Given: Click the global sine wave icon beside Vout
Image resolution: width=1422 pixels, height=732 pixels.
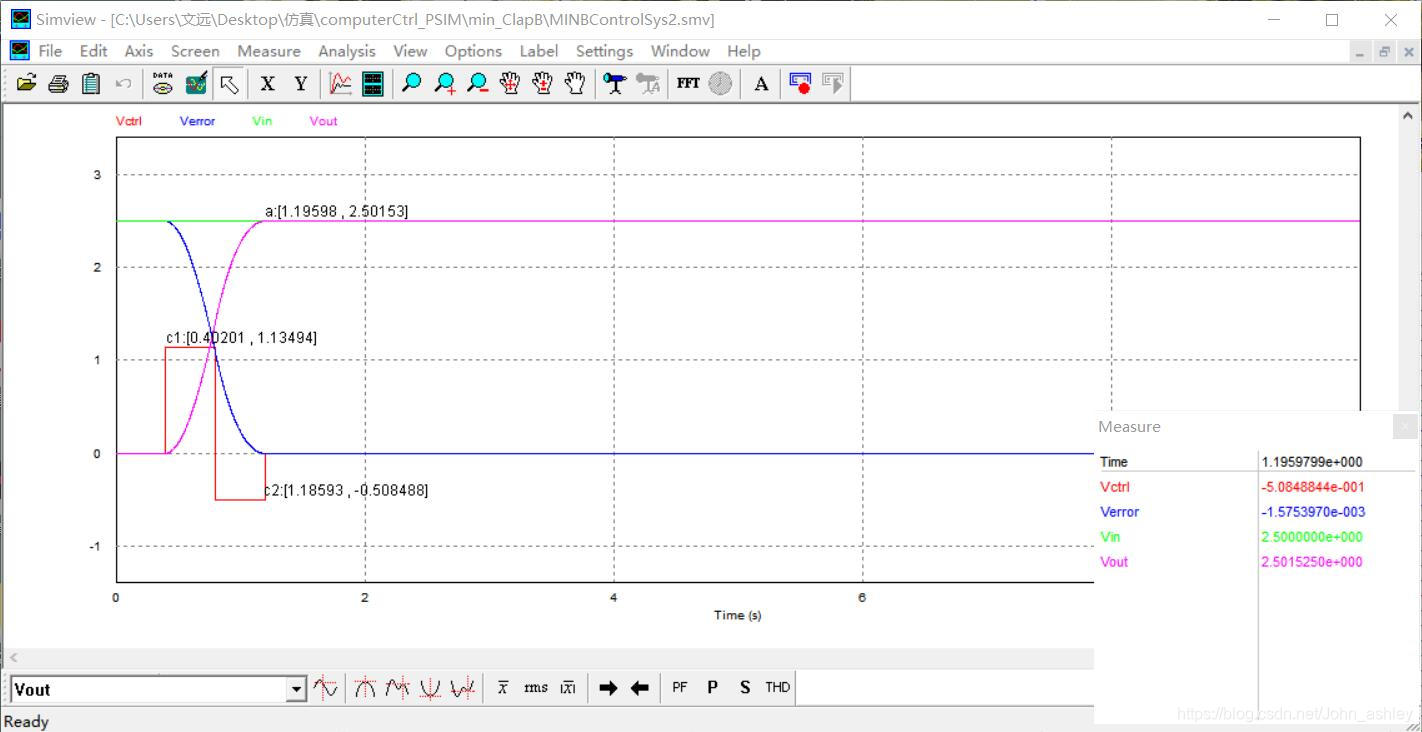Looking at the screenshot, I should tap(325, 688).
